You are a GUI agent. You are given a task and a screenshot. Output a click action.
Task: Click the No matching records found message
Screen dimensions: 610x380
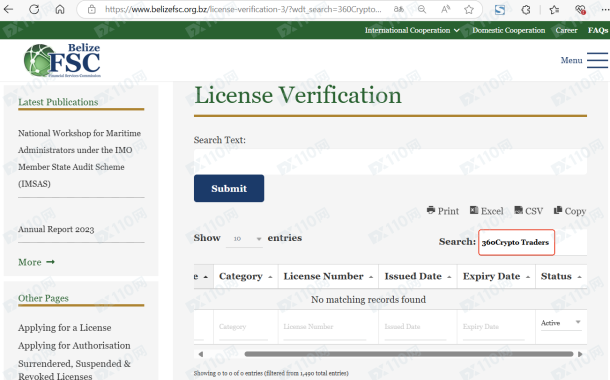pos(368,299)
